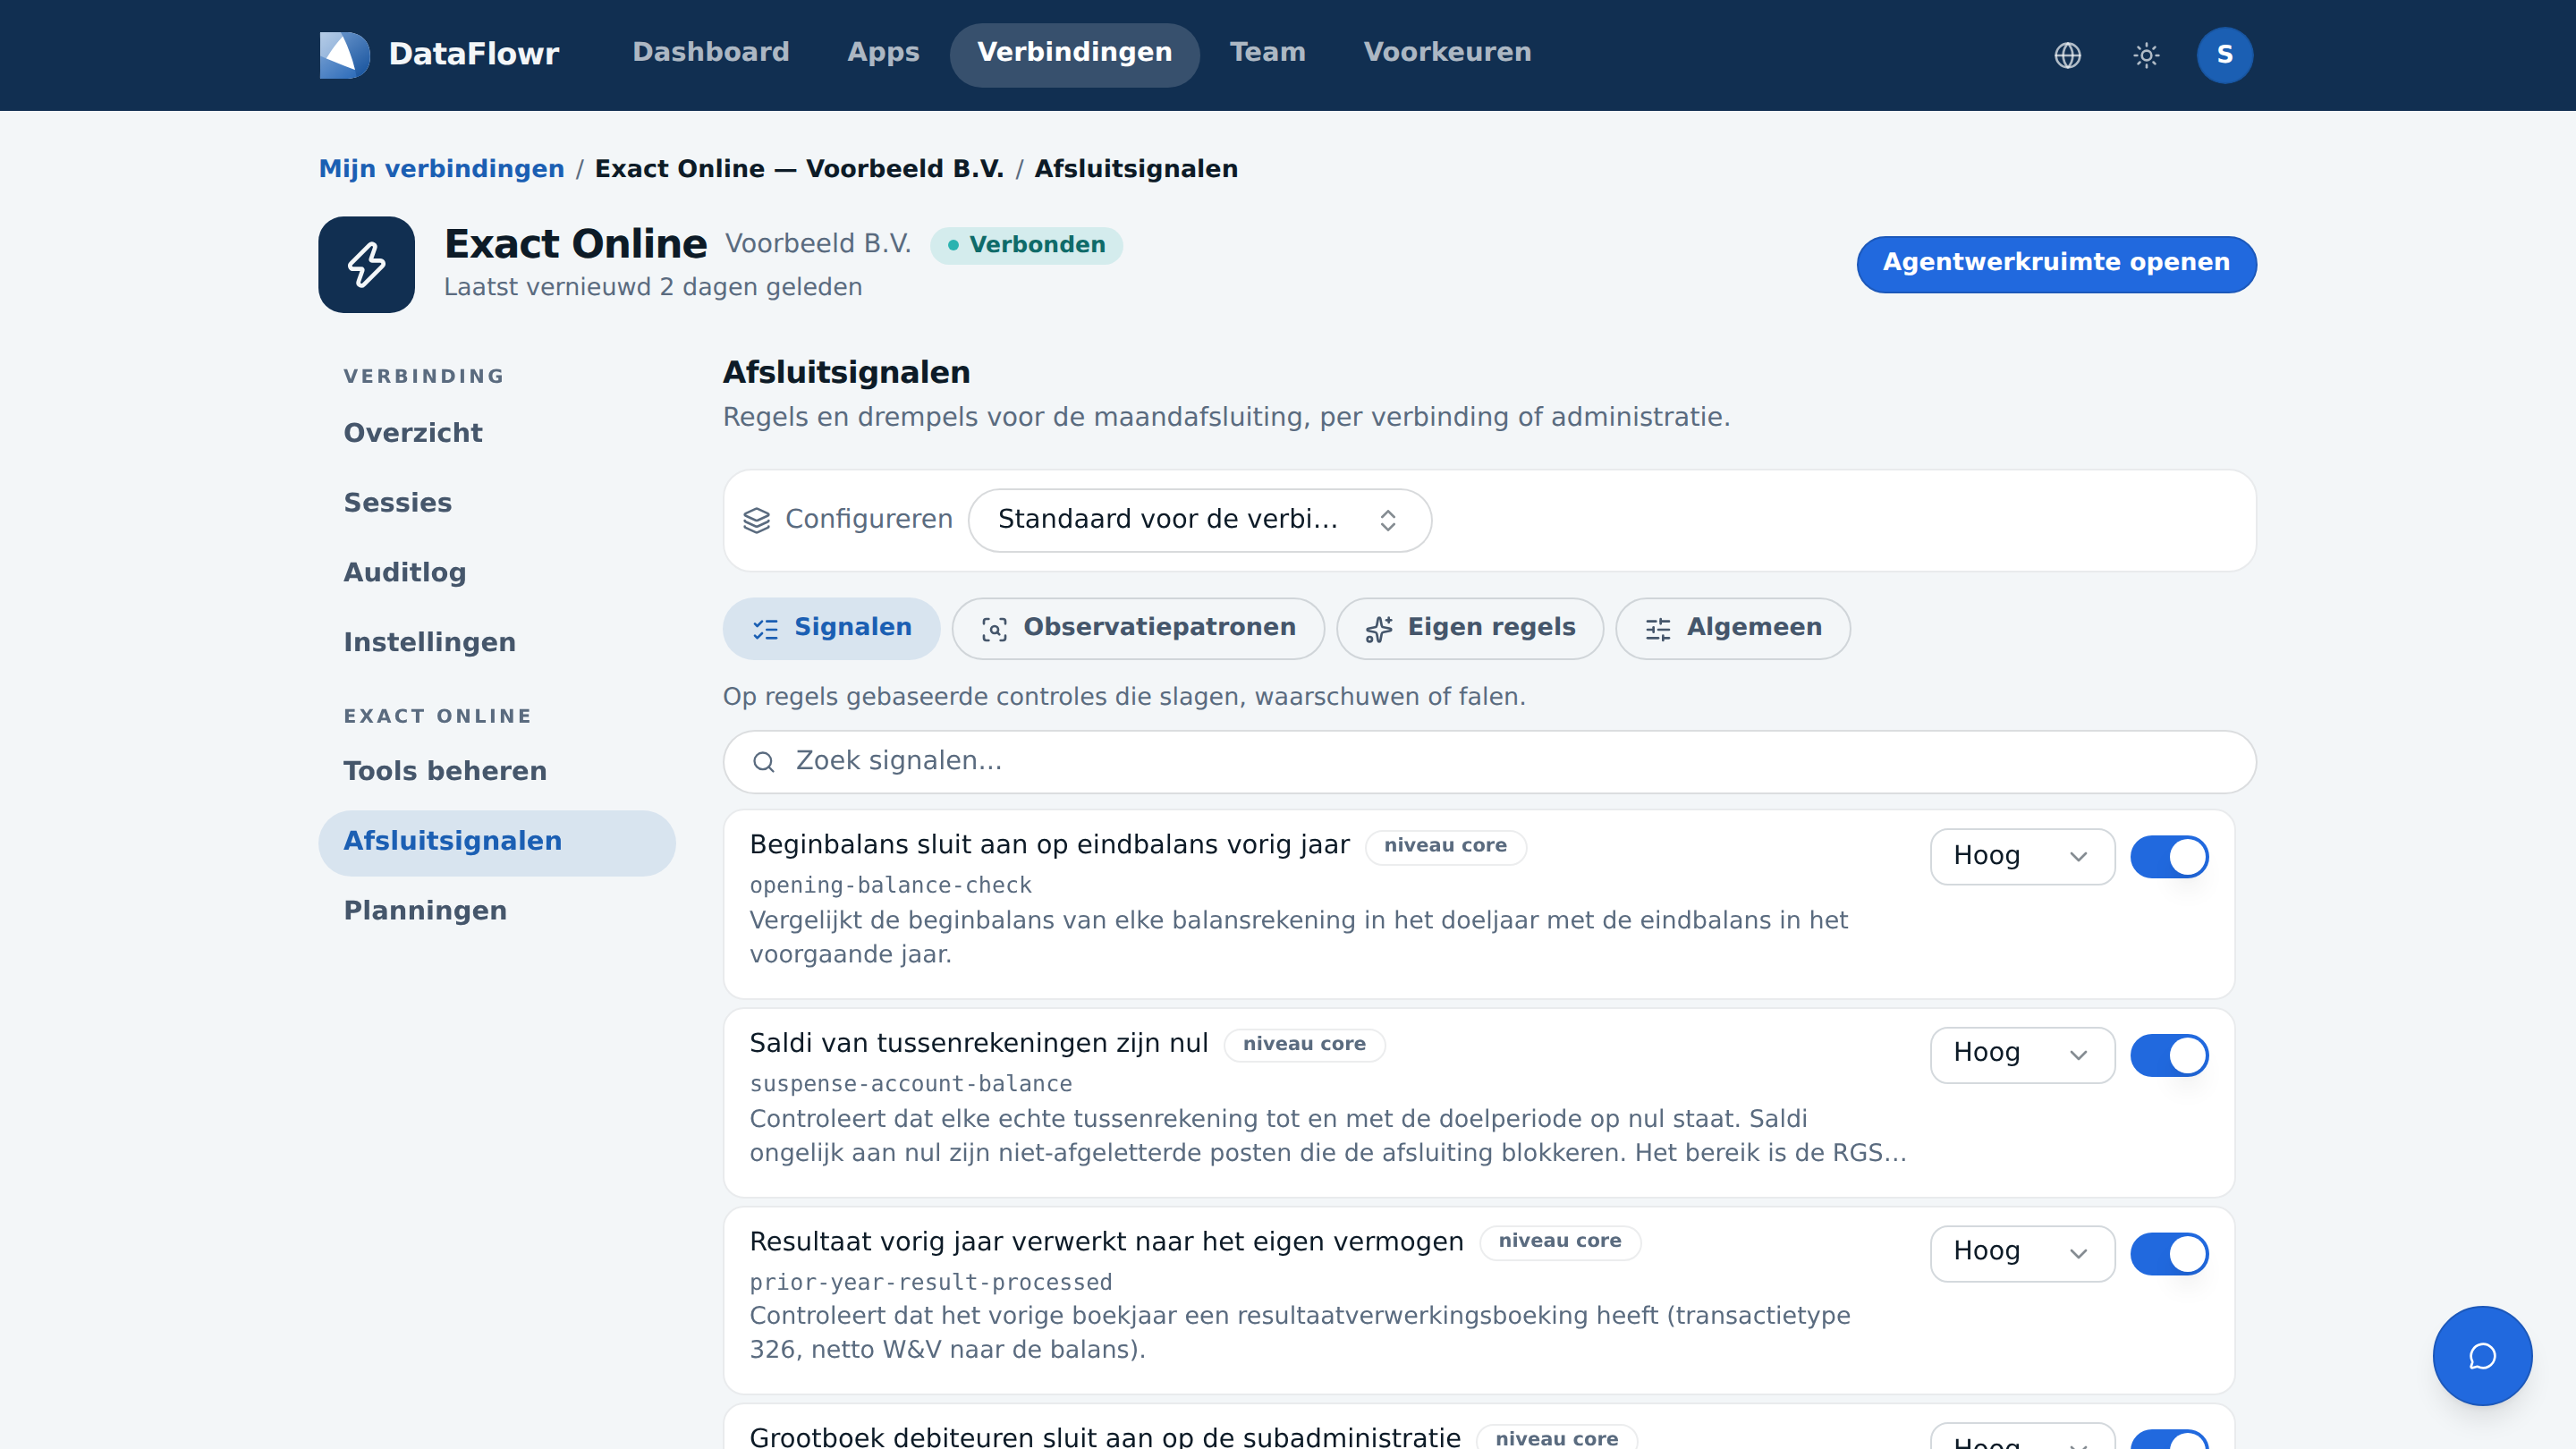This screenshot has width=2576, height=1449.
Task: Click the Beginbalans sluit aan signal title
Action: click(1049, 845)
